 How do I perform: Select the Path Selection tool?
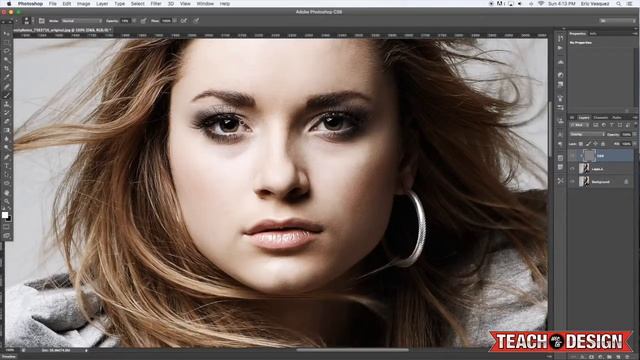click(7, 175)
